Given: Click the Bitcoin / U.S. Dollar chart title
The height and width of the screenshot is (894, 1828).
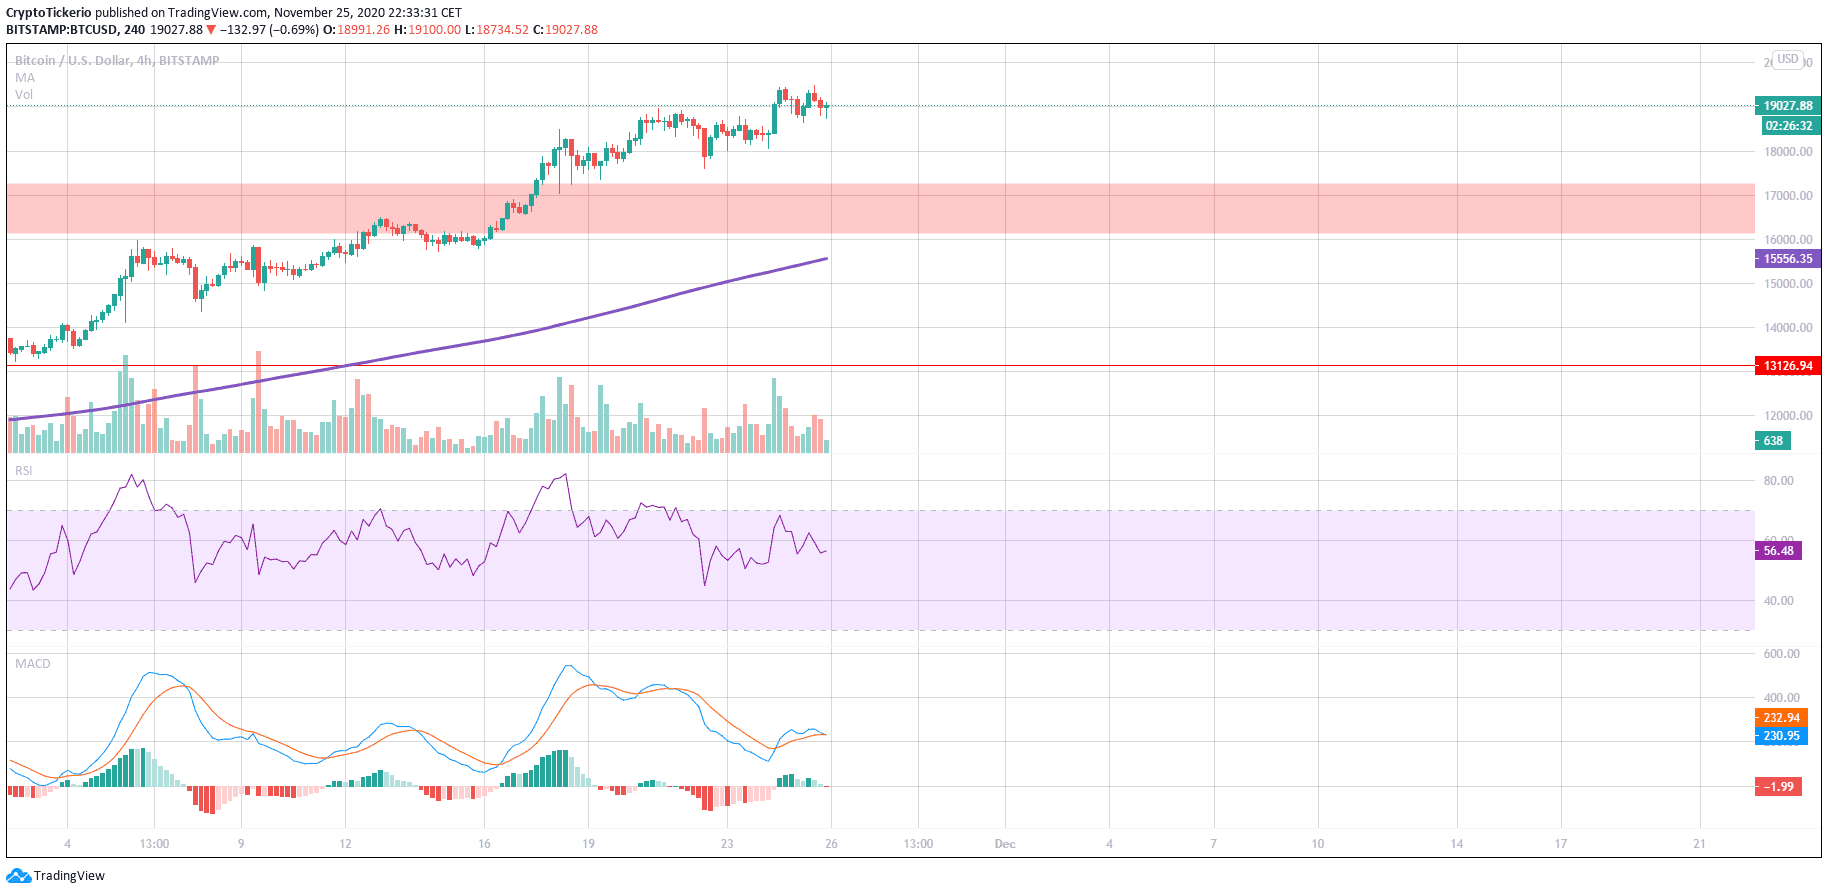Looking at the screenshot, I should coord(117,61).
